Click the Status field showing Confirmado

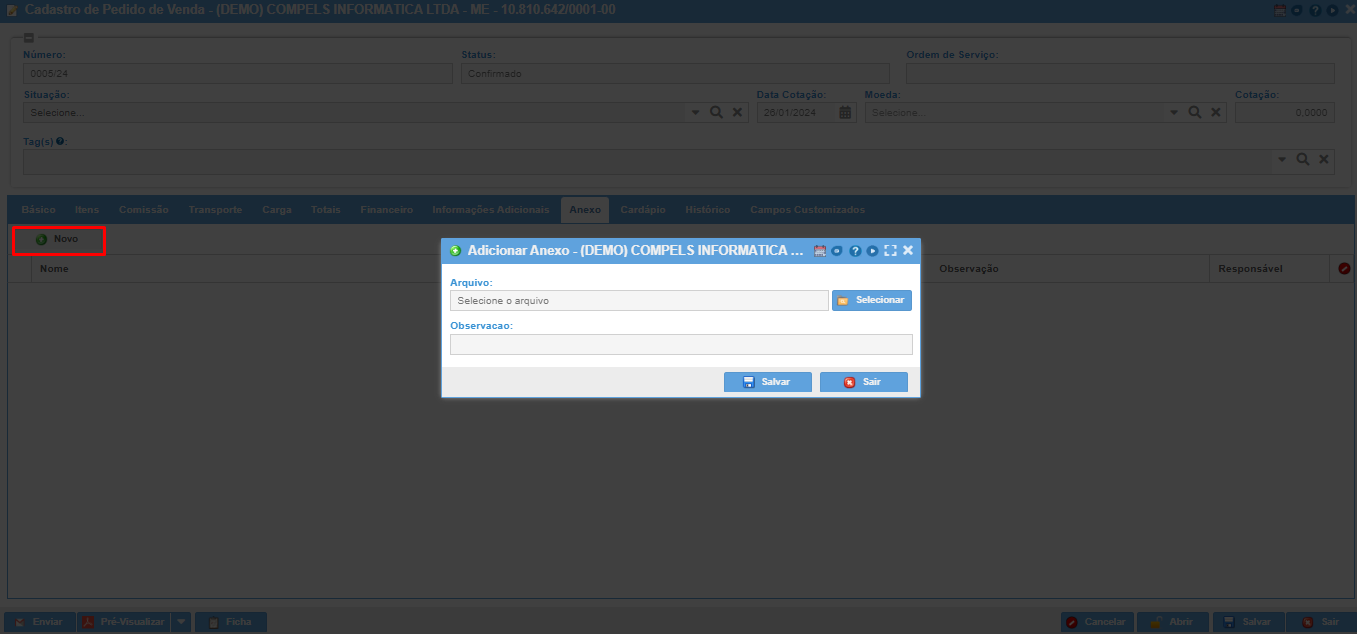pyautogui.click(x=675, y=73)
